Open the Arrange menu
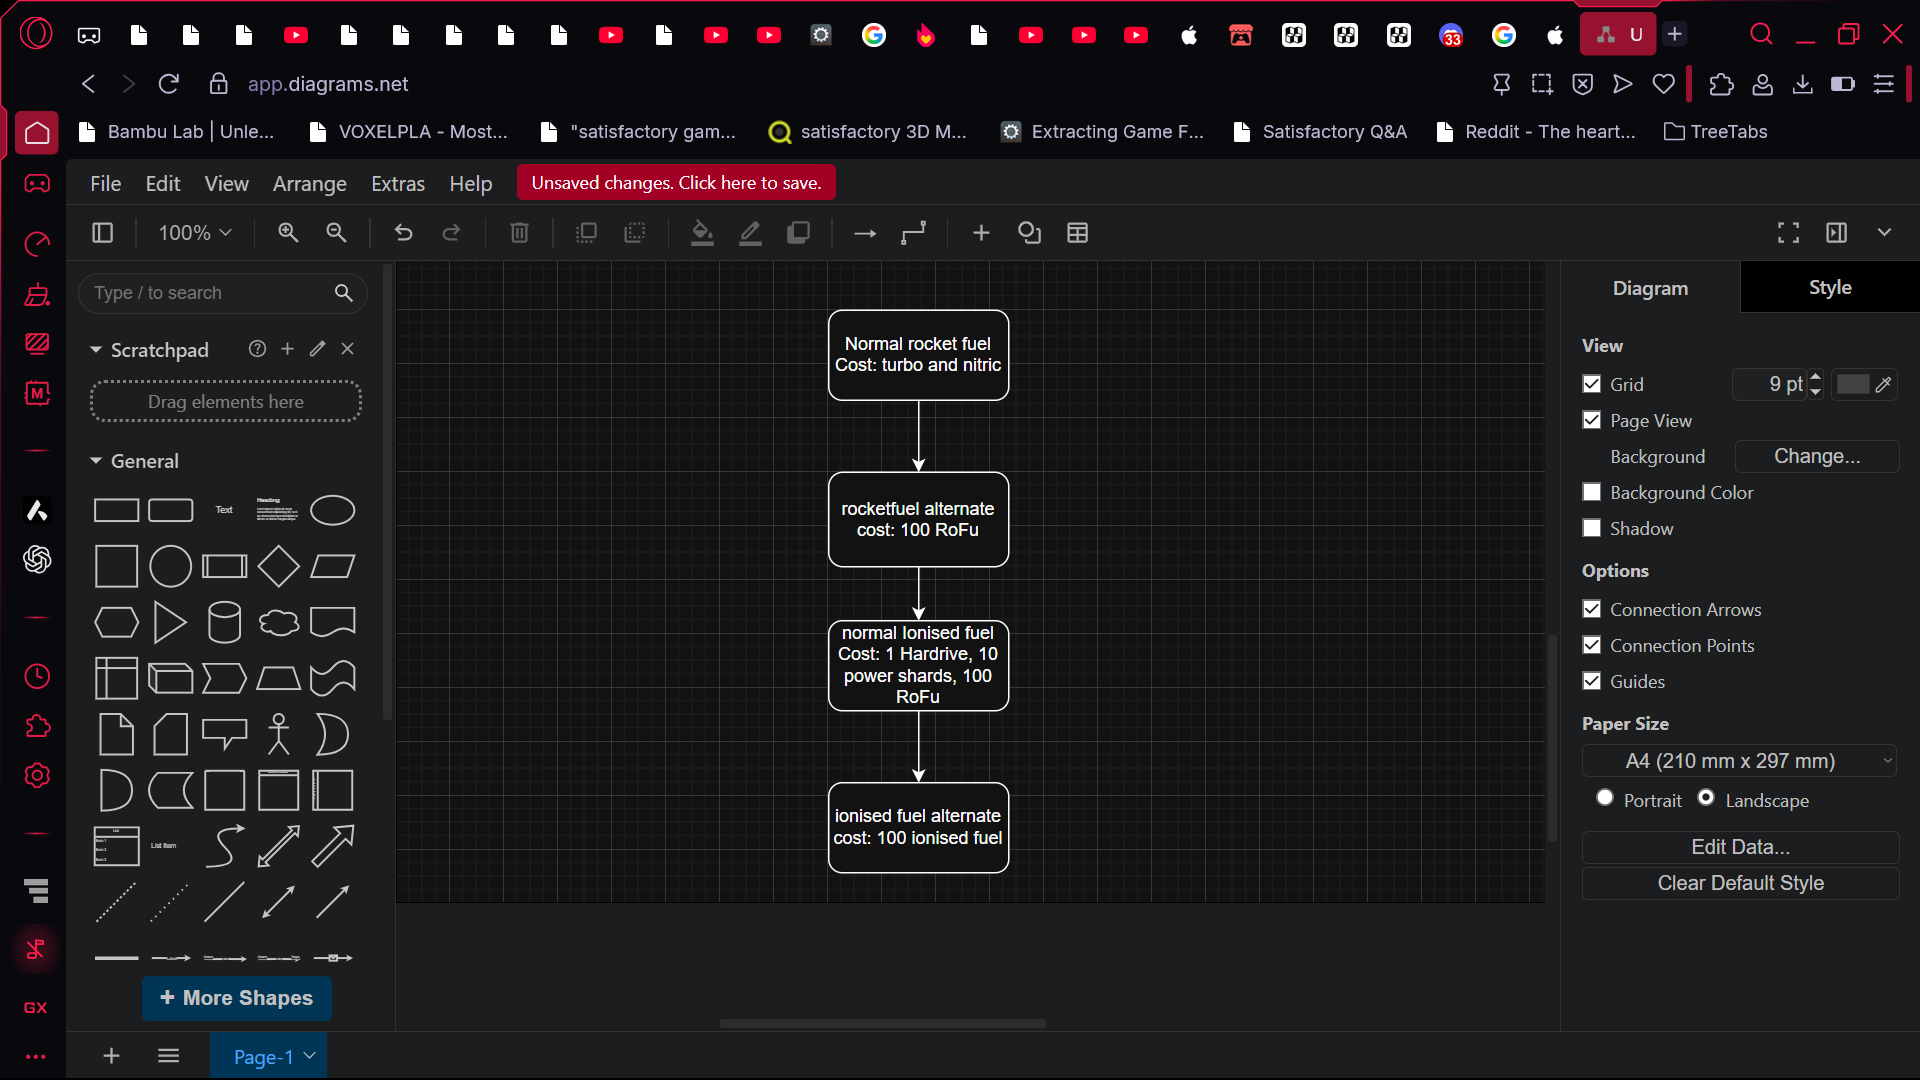This screenshot has width=1920, height=1080. coord(309,184)
